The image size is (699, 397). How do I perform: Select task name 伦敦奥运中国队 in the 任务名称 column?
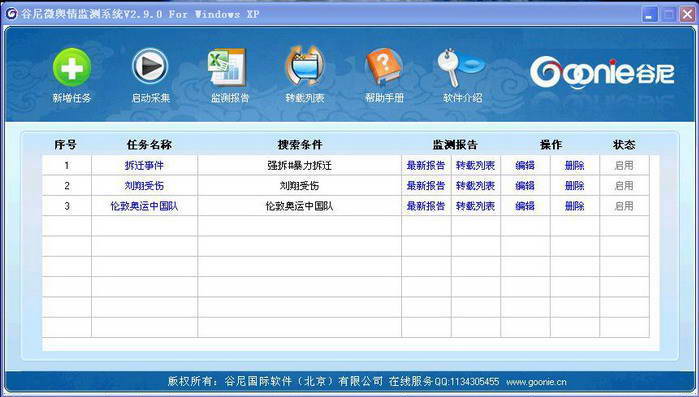144,206
